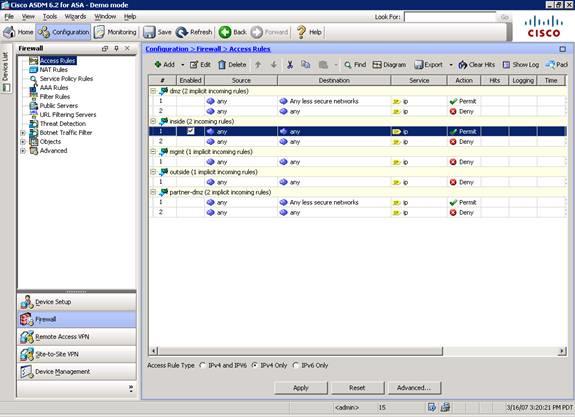575x417 pixels.
Task: Open Public Servers in Firewall tree
Action: (59, 106)
